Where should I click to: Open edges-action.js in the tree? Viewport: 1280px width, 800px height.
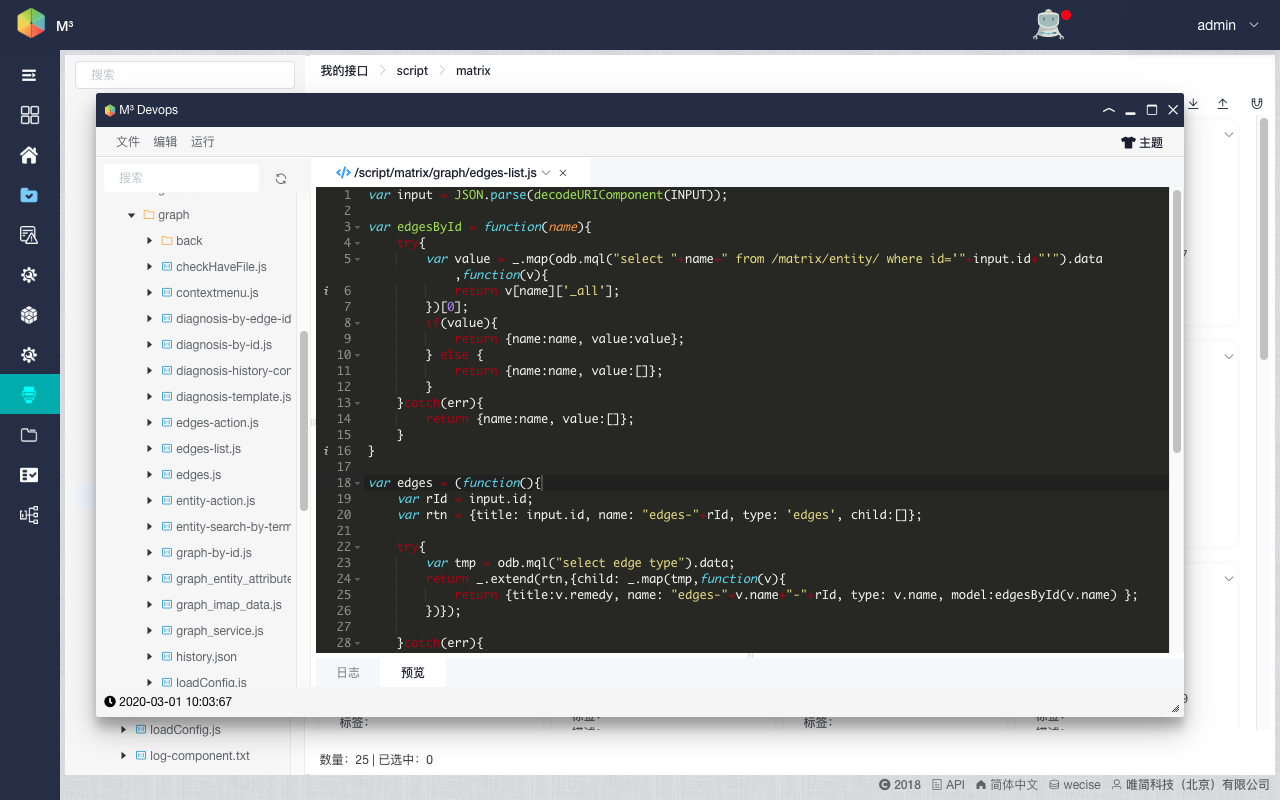217,423
